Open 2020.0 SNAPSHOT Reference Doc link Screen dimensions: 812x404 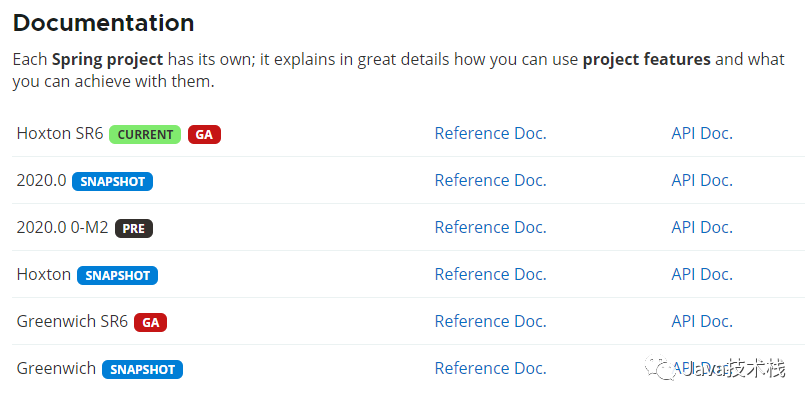click(x=490, y=180)
